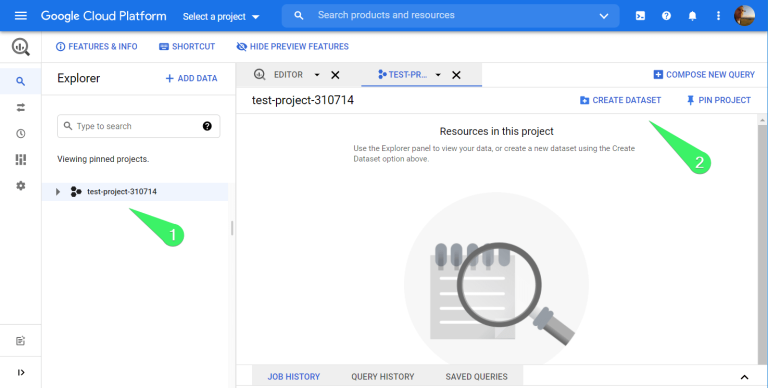Viewport: 768px width, 388px height.
Task: Open Scheduled queries clock icon
Action: click(21, 133)
